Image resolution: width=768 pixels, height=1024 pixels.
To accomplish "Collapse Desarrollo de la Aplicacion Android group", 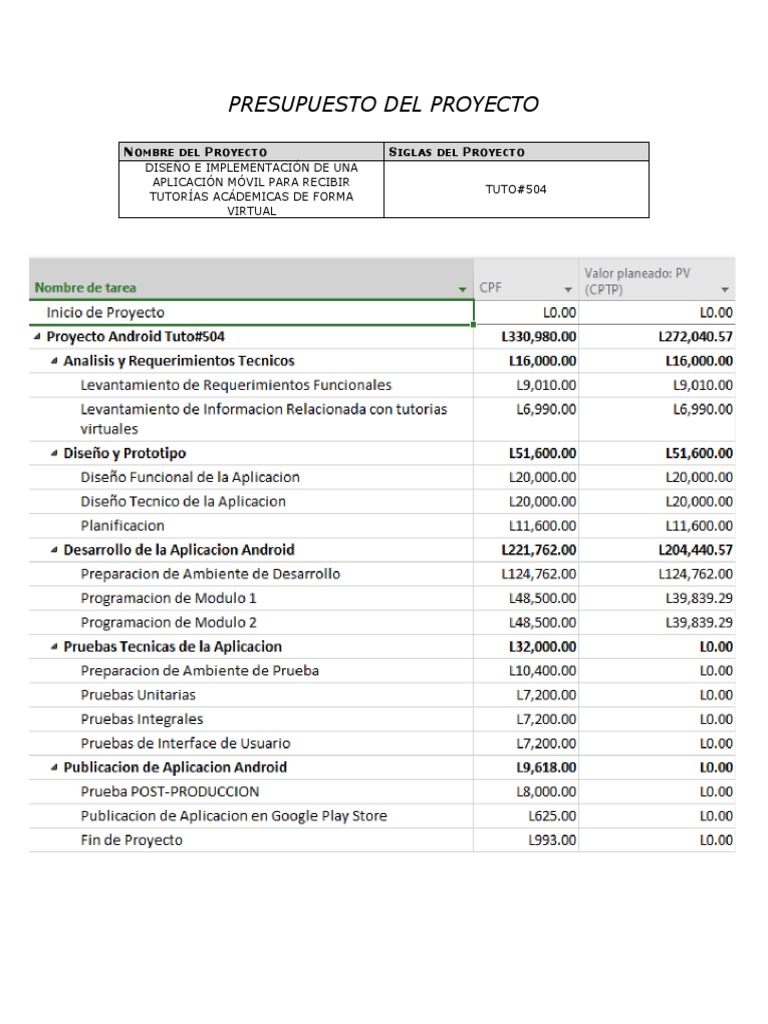I will (54, 549).
